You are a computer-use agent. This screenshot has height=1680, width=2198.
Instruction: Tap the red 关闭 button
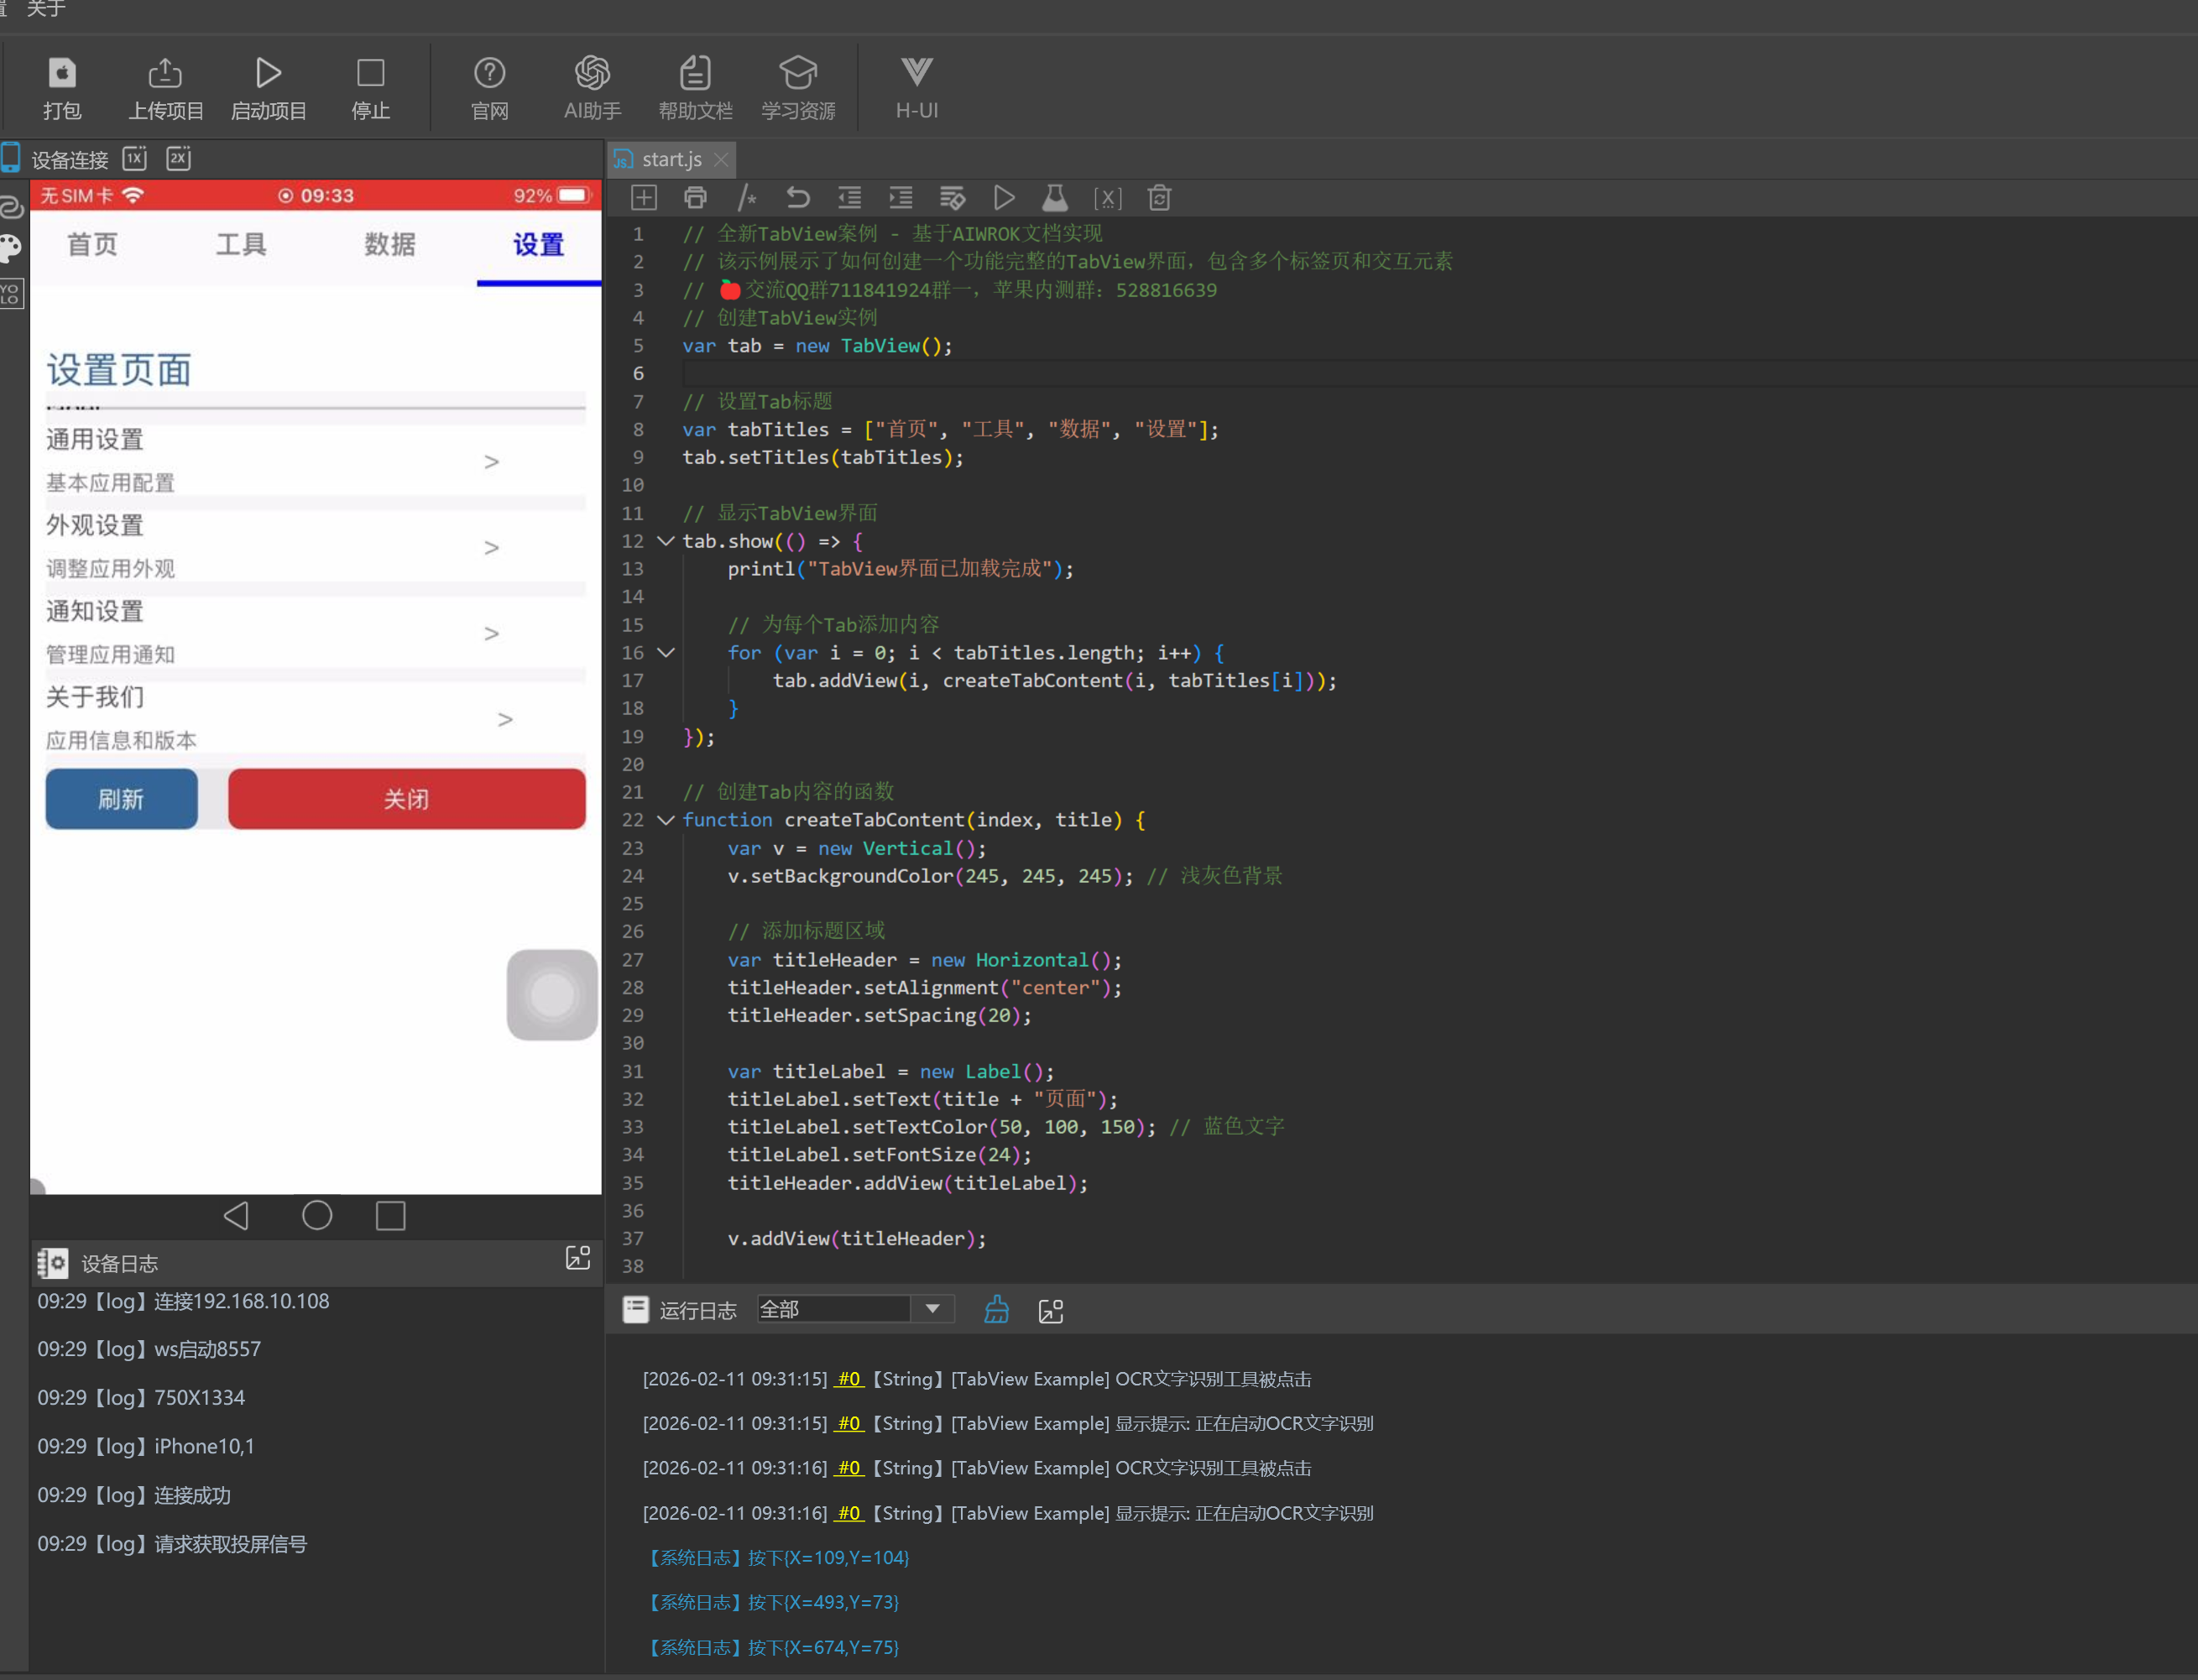coord(406,799)
